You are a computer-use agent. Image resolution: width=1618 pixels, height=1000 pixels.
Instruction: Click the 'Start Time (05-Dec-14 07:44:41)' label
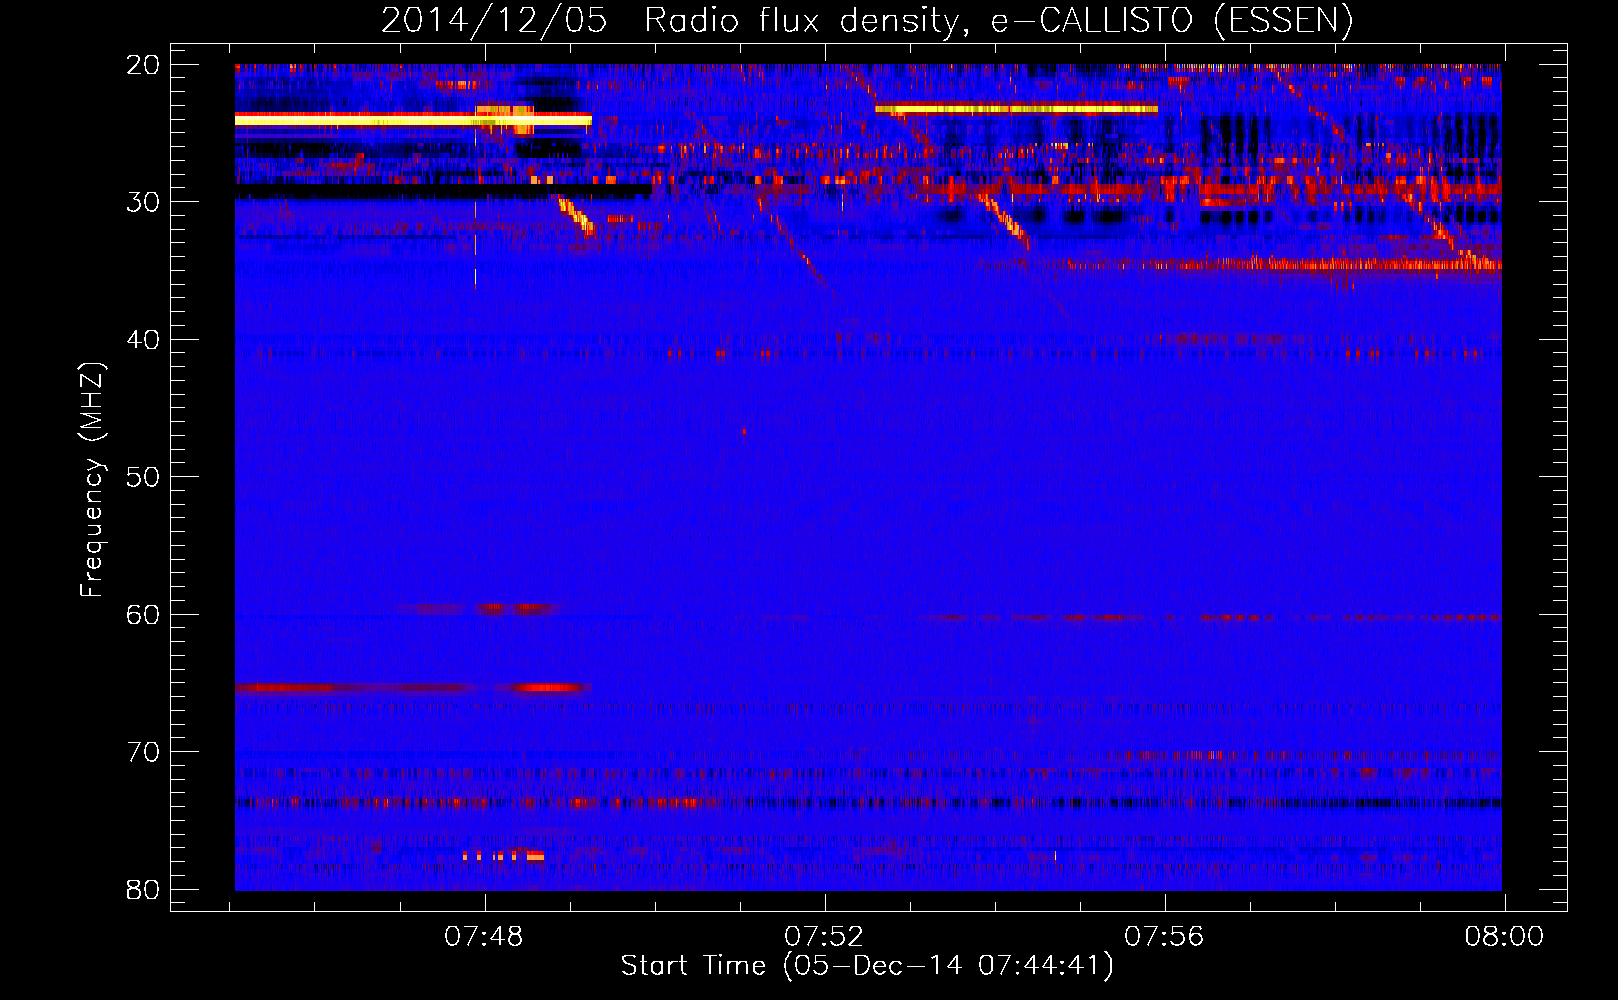867,966
